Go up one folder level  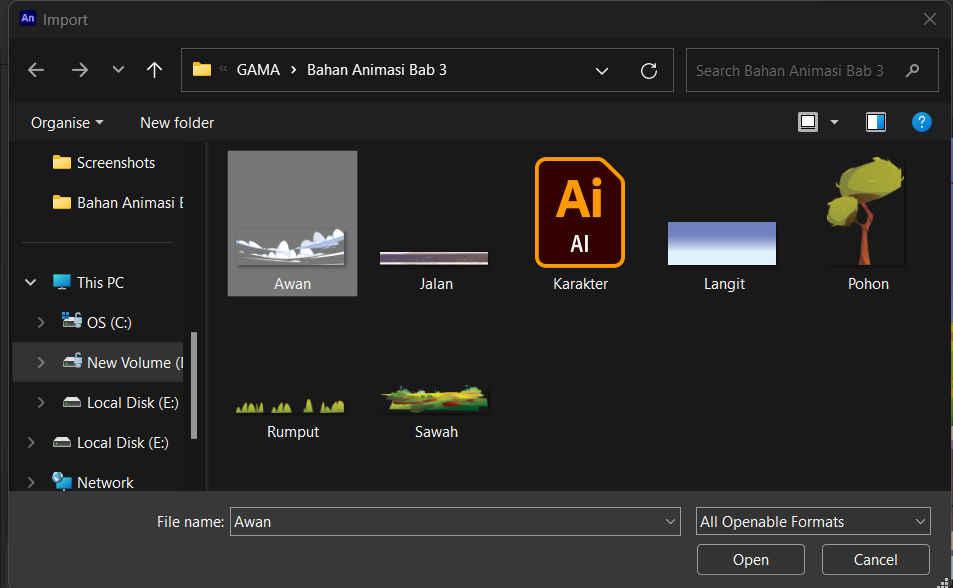coord(154,70)
